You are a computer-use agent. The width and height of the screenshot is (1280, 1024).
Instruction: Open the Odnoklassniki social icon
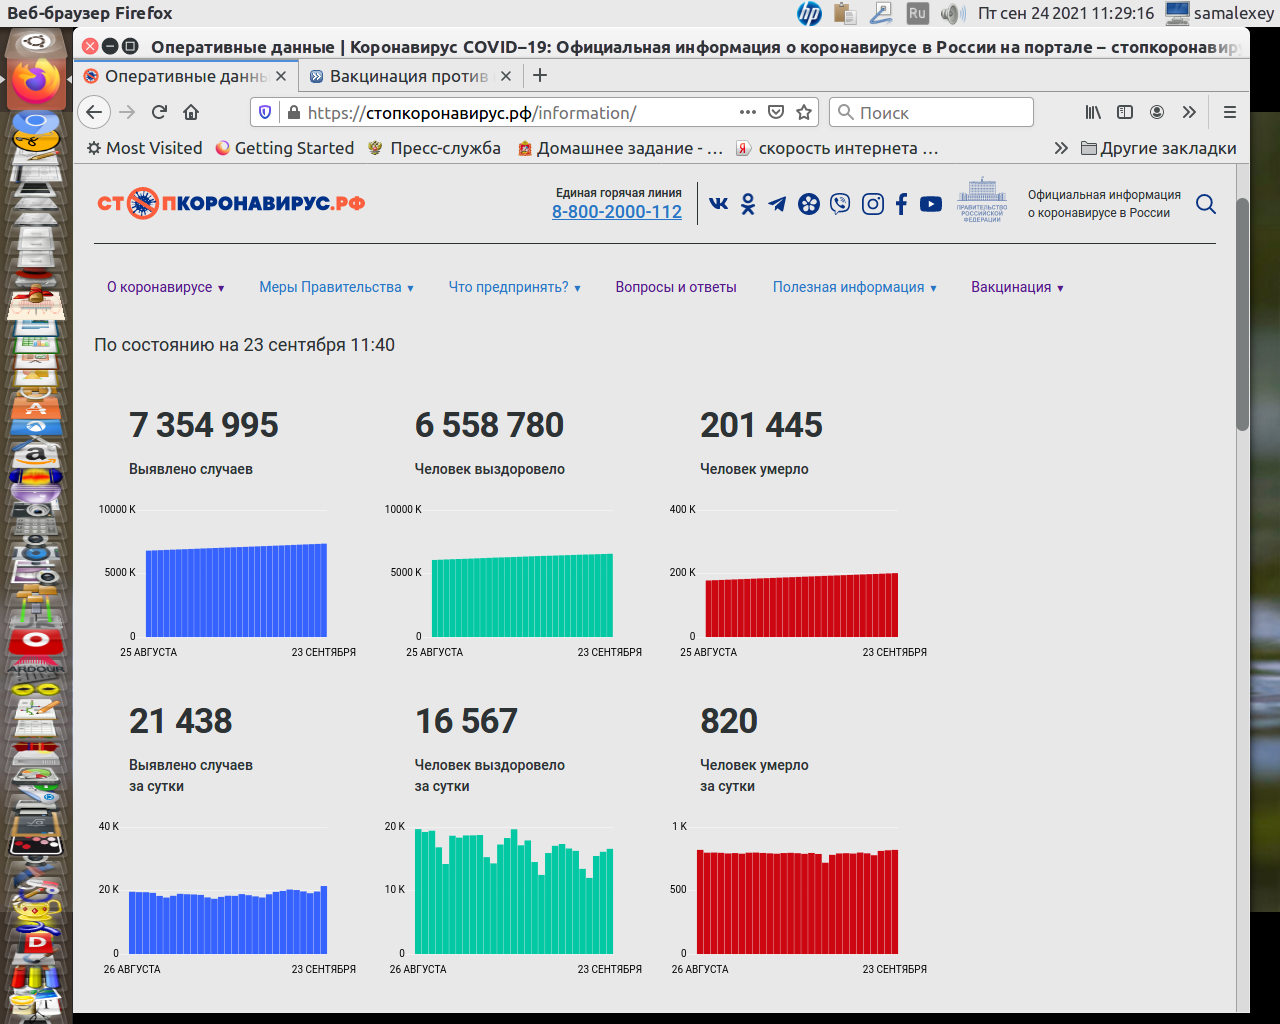click(748, 204)
